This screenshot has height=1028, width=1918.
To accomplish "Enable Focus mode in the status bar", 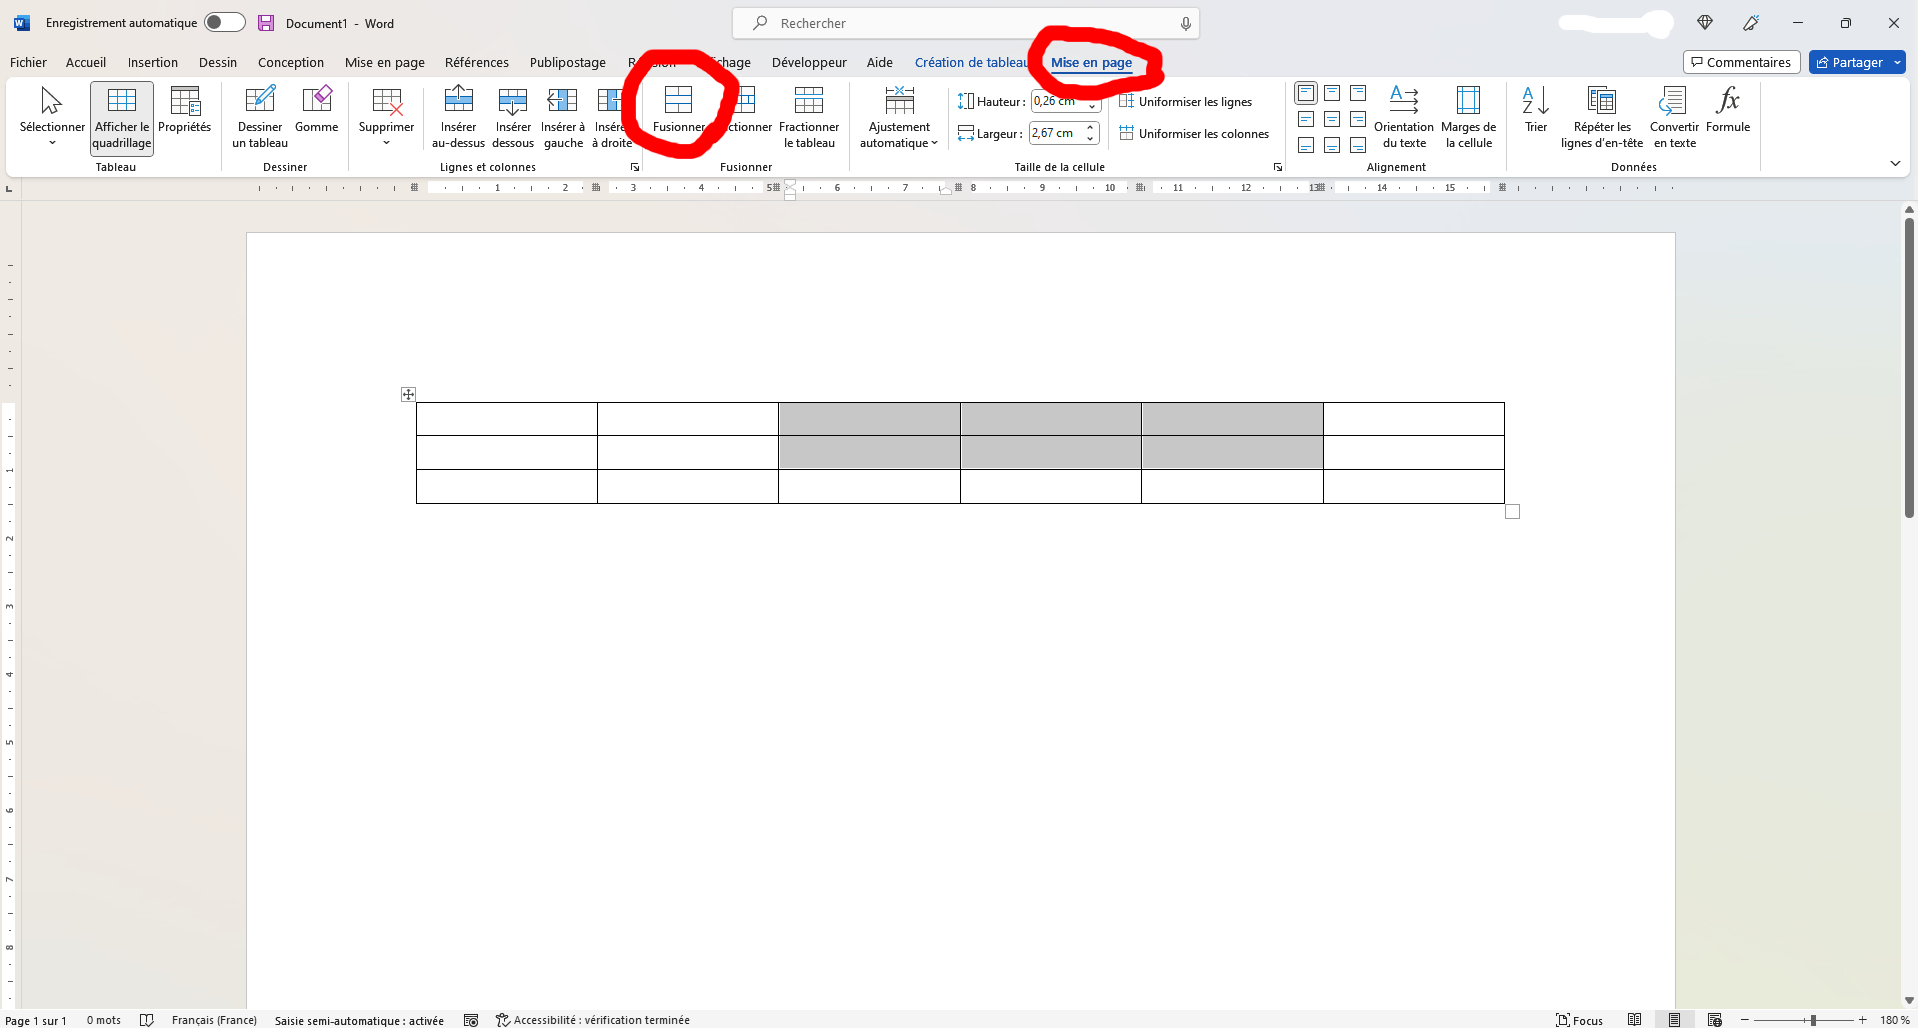I will click(1581, 1019).
